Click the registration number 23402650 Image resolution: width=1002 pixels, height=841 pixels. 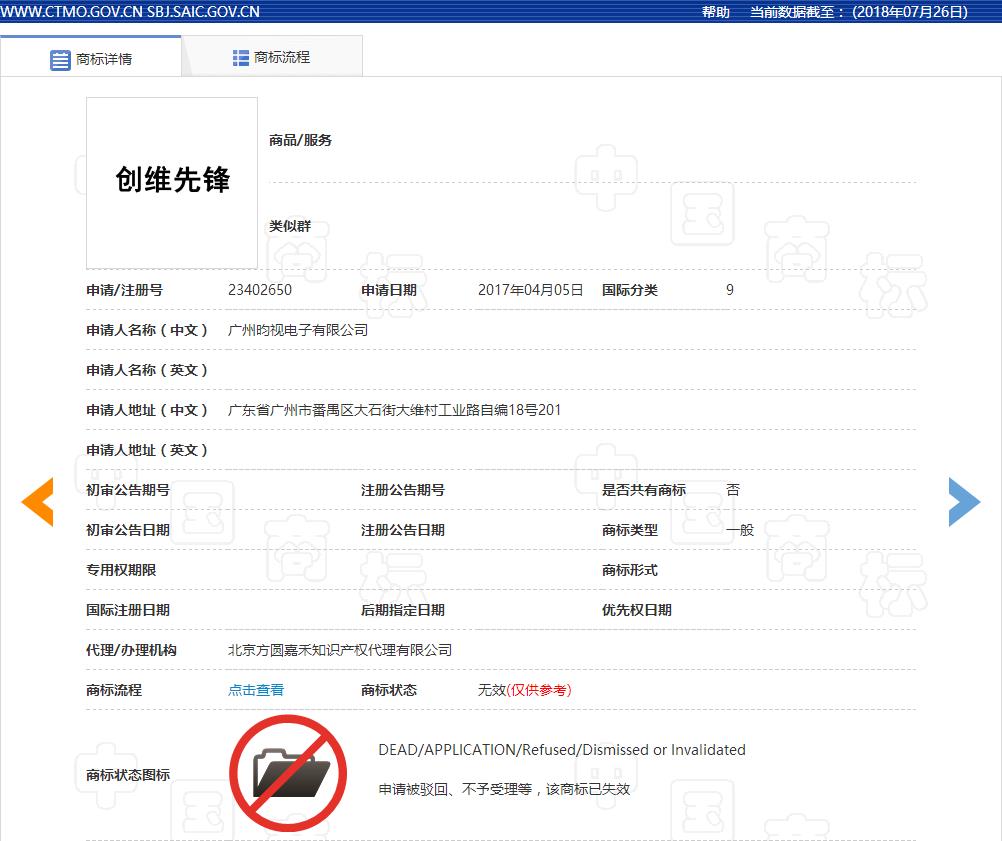[260, 290]
